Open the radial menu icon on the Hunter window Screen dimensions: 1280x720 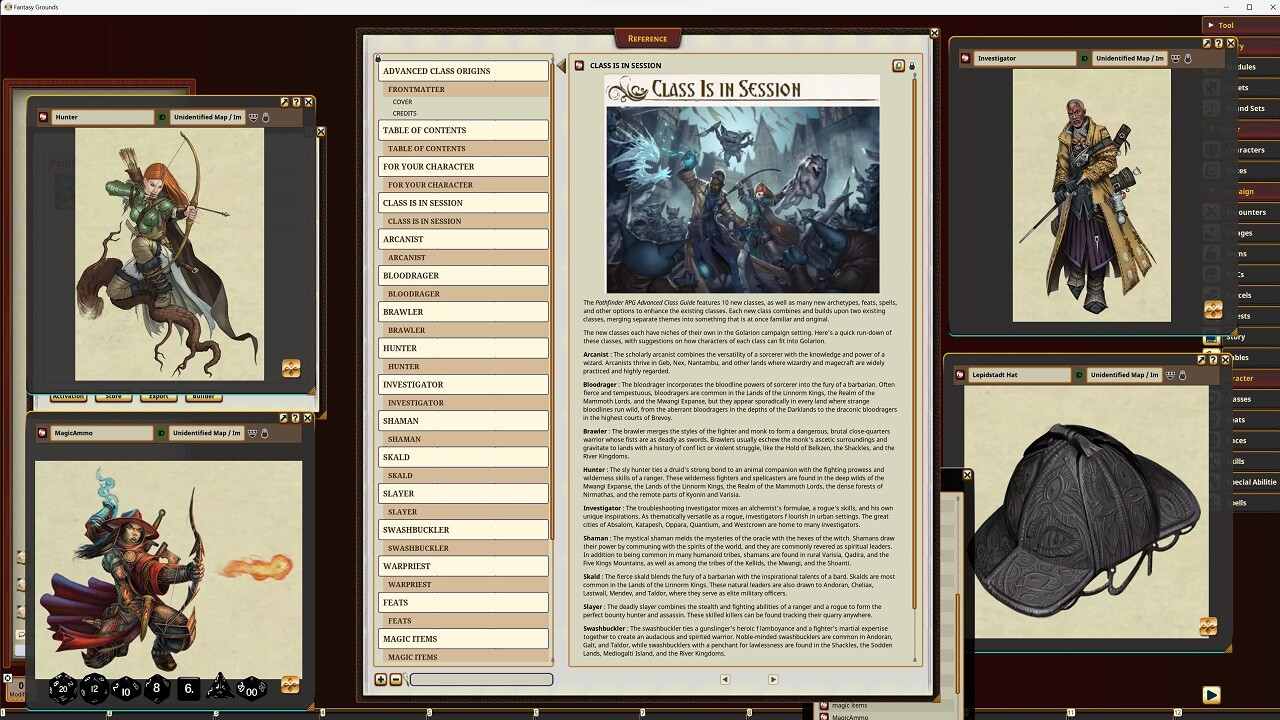pos(42,117)
